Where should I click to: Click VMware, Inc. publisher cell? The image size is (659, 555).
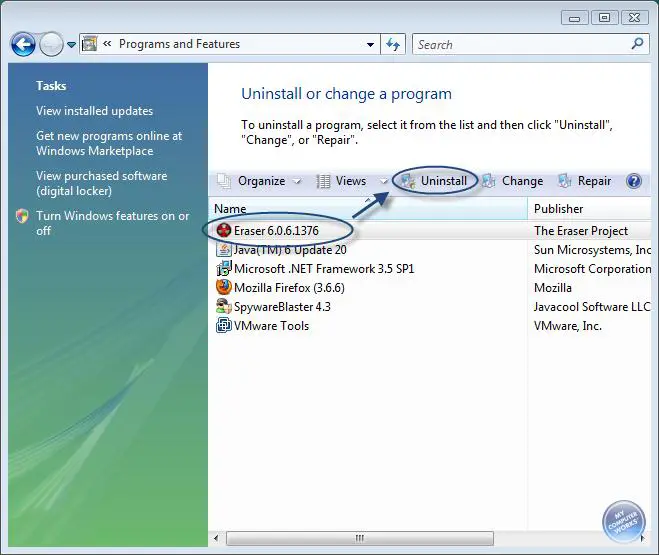(568, 326)
